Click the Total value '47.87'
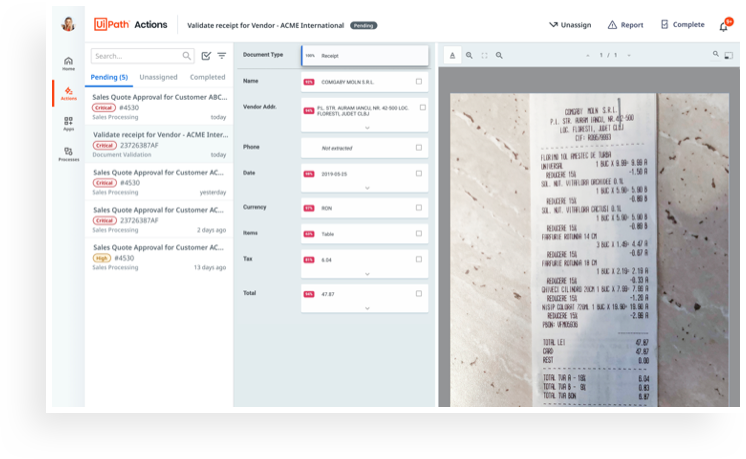 pyautogui.click(x=327, y=294)
